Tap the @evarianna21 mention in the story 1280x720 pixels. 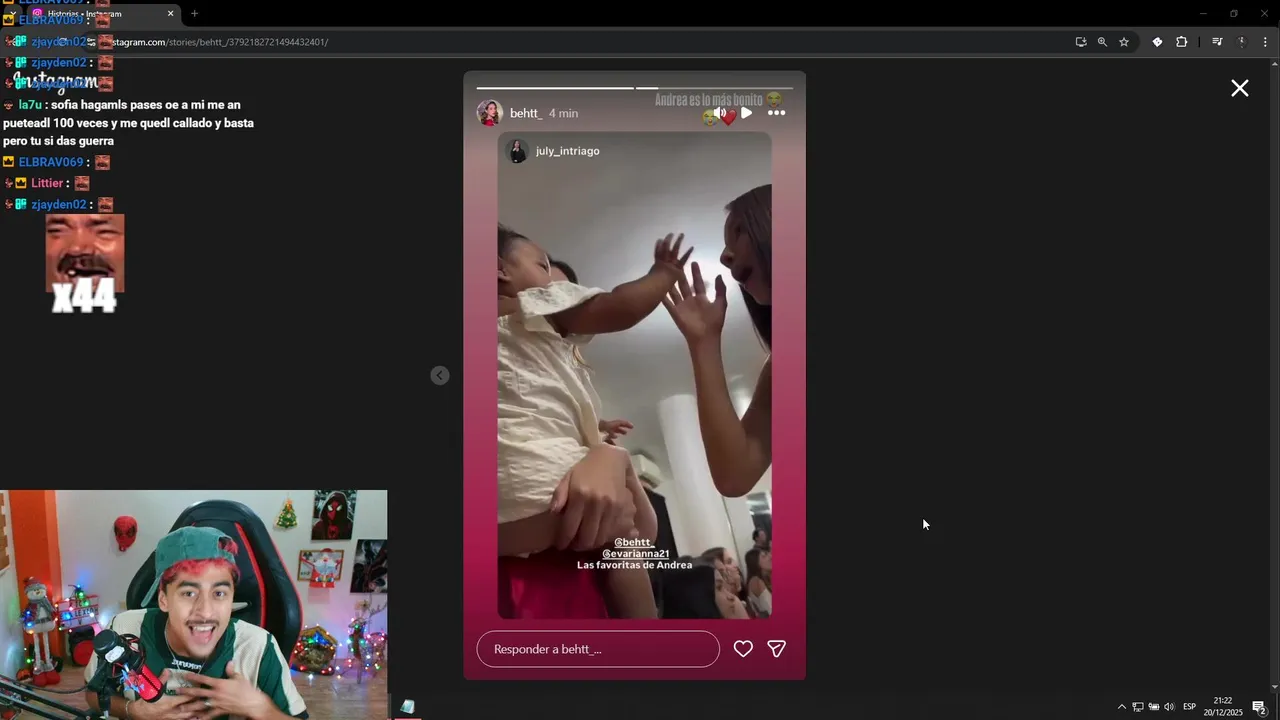tap(635, 553)
